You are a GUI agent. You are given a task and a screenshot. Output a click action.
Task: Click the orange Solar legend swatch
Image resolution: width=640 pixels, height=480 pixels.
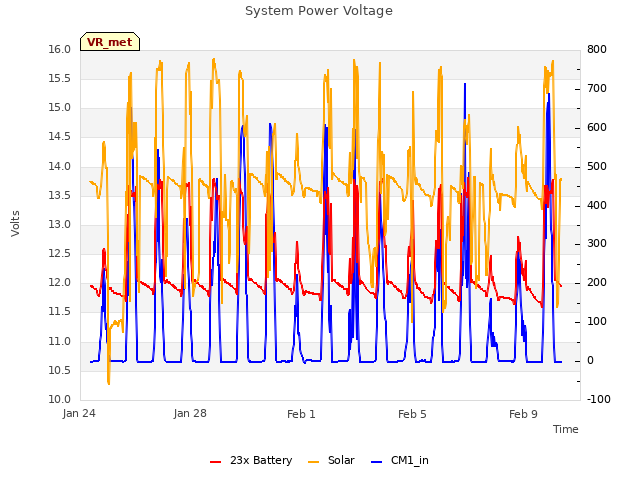(x=313, y=462)
